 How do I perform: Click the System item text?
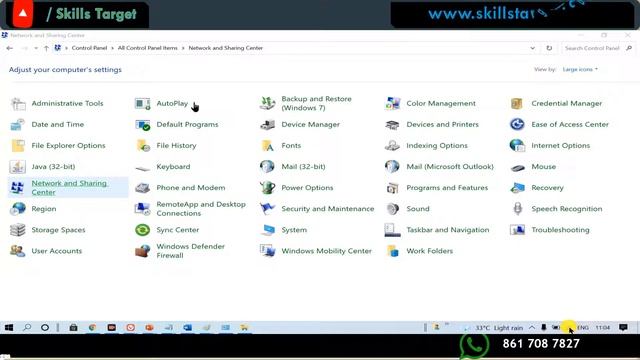pyautogui.click(x=294, y=230)
